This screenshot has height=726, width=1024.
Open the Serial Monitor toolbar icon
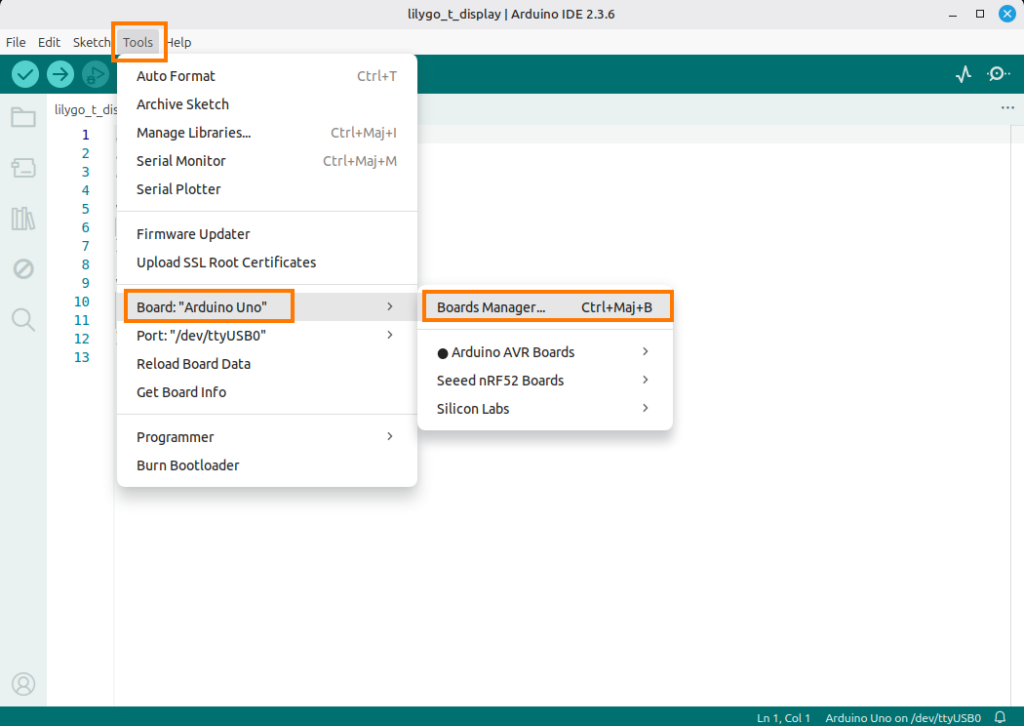998,74
